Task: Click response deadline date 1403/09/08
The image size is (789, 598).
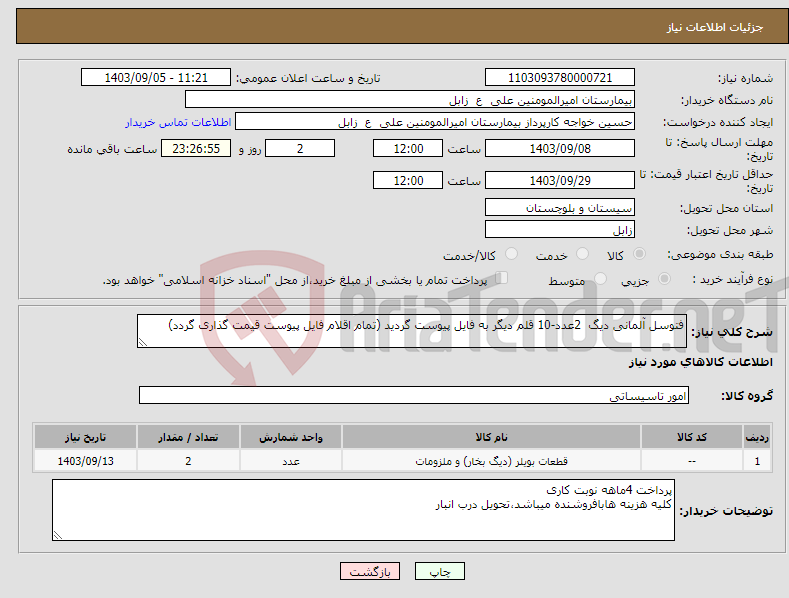Action: [560, 148]
